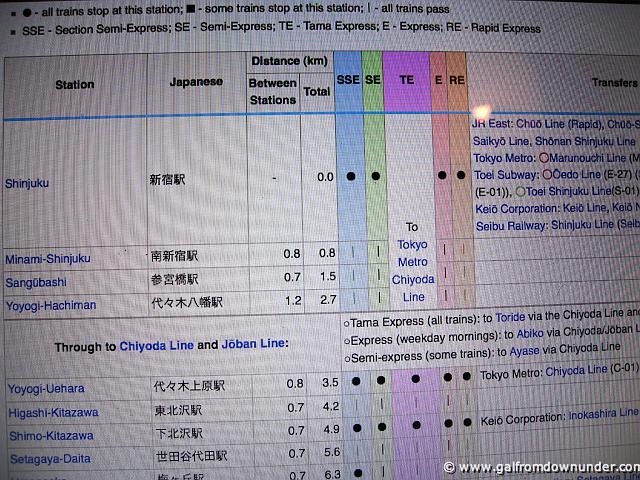Click the RE stop dot in Shinjuku row
This screenshot has width=640, height=480.
[x=461, y=175]
